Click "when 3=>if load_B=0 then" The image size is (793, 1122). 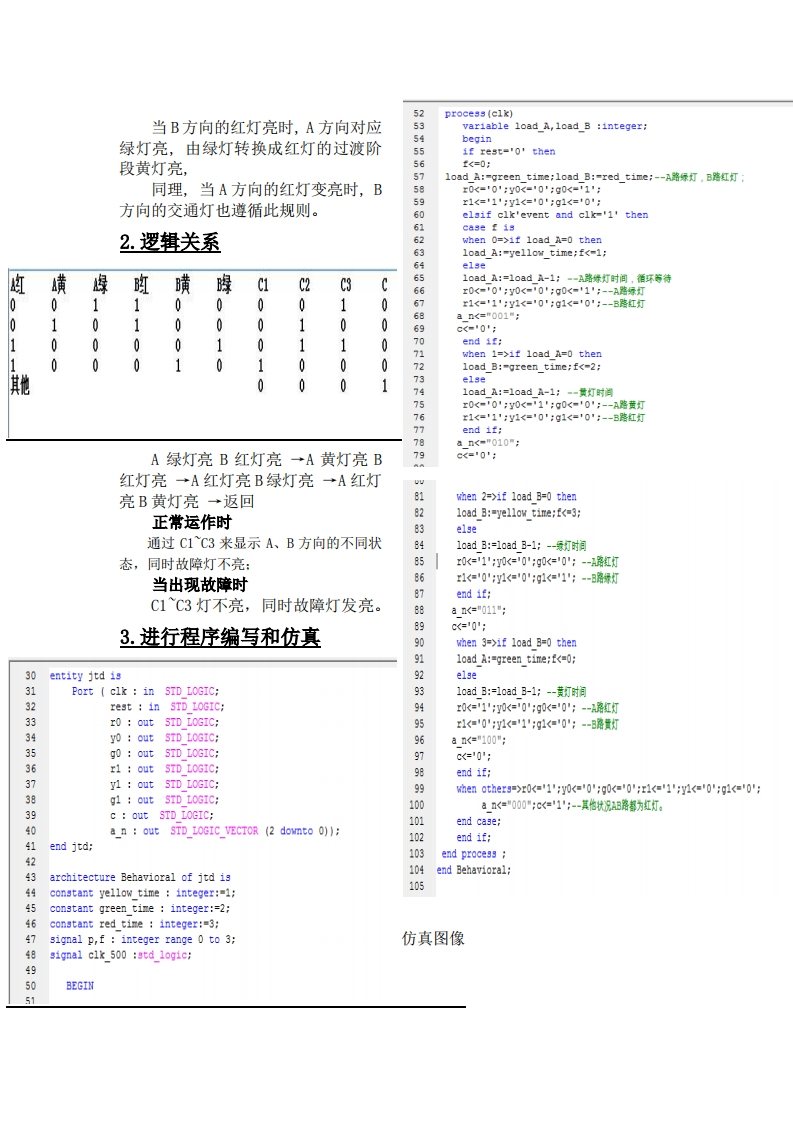pos(516,643)
